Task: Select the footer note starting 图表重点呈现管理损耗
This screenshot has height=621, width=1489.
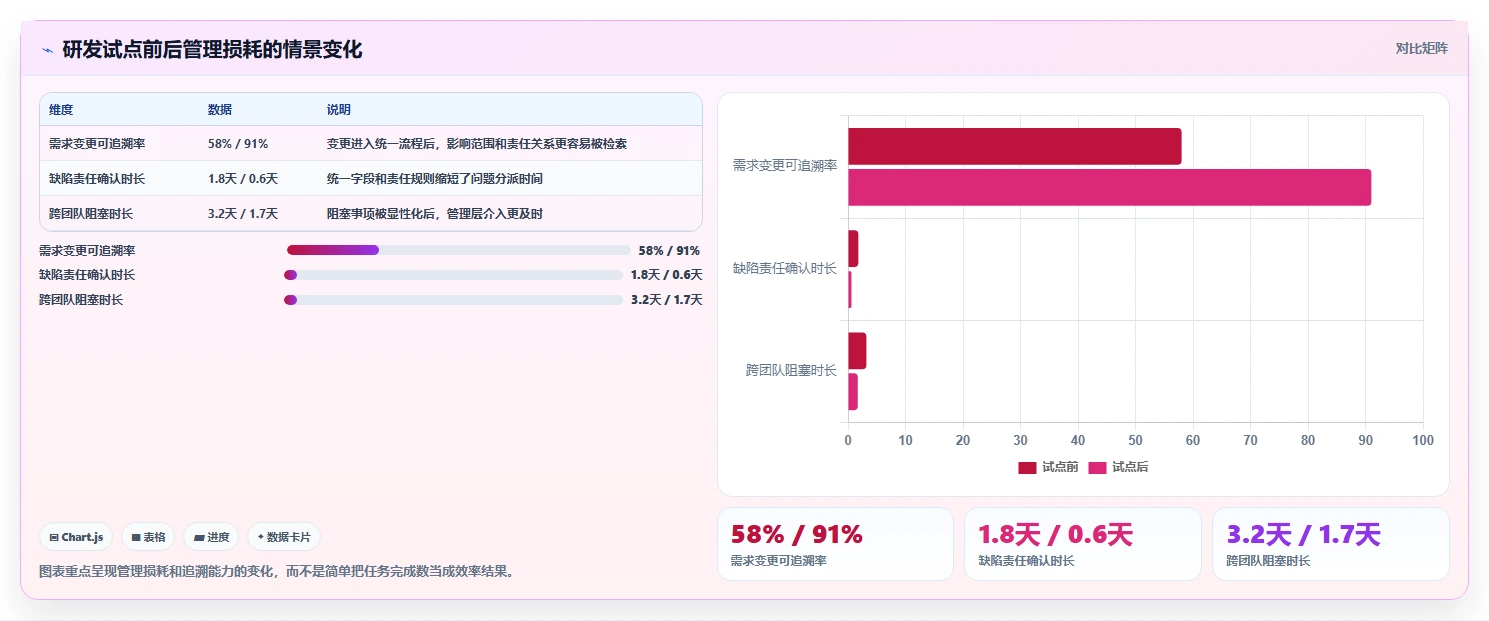Action: click(x=277, y=572)
